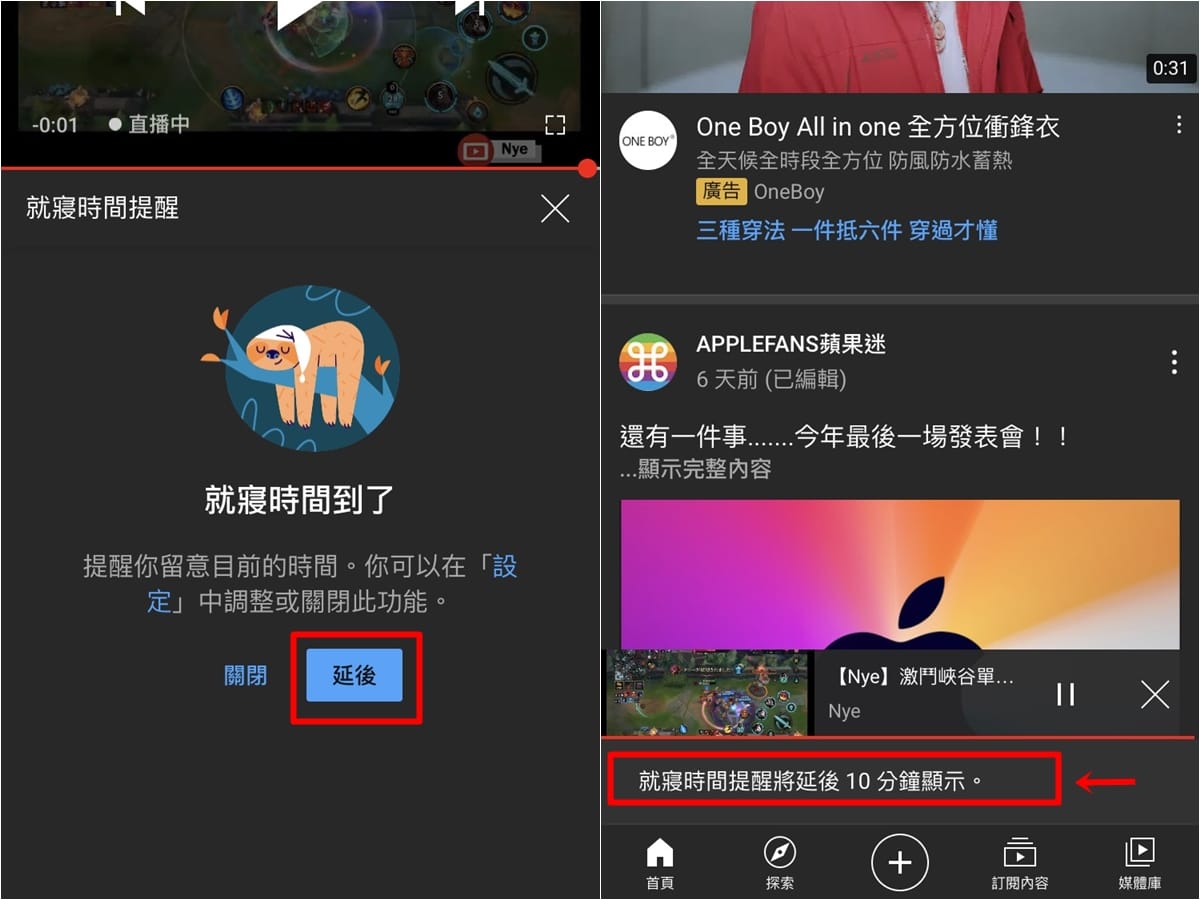Tap the Nye channel watermark on video

pyautogui.click(x=500, y=150)
